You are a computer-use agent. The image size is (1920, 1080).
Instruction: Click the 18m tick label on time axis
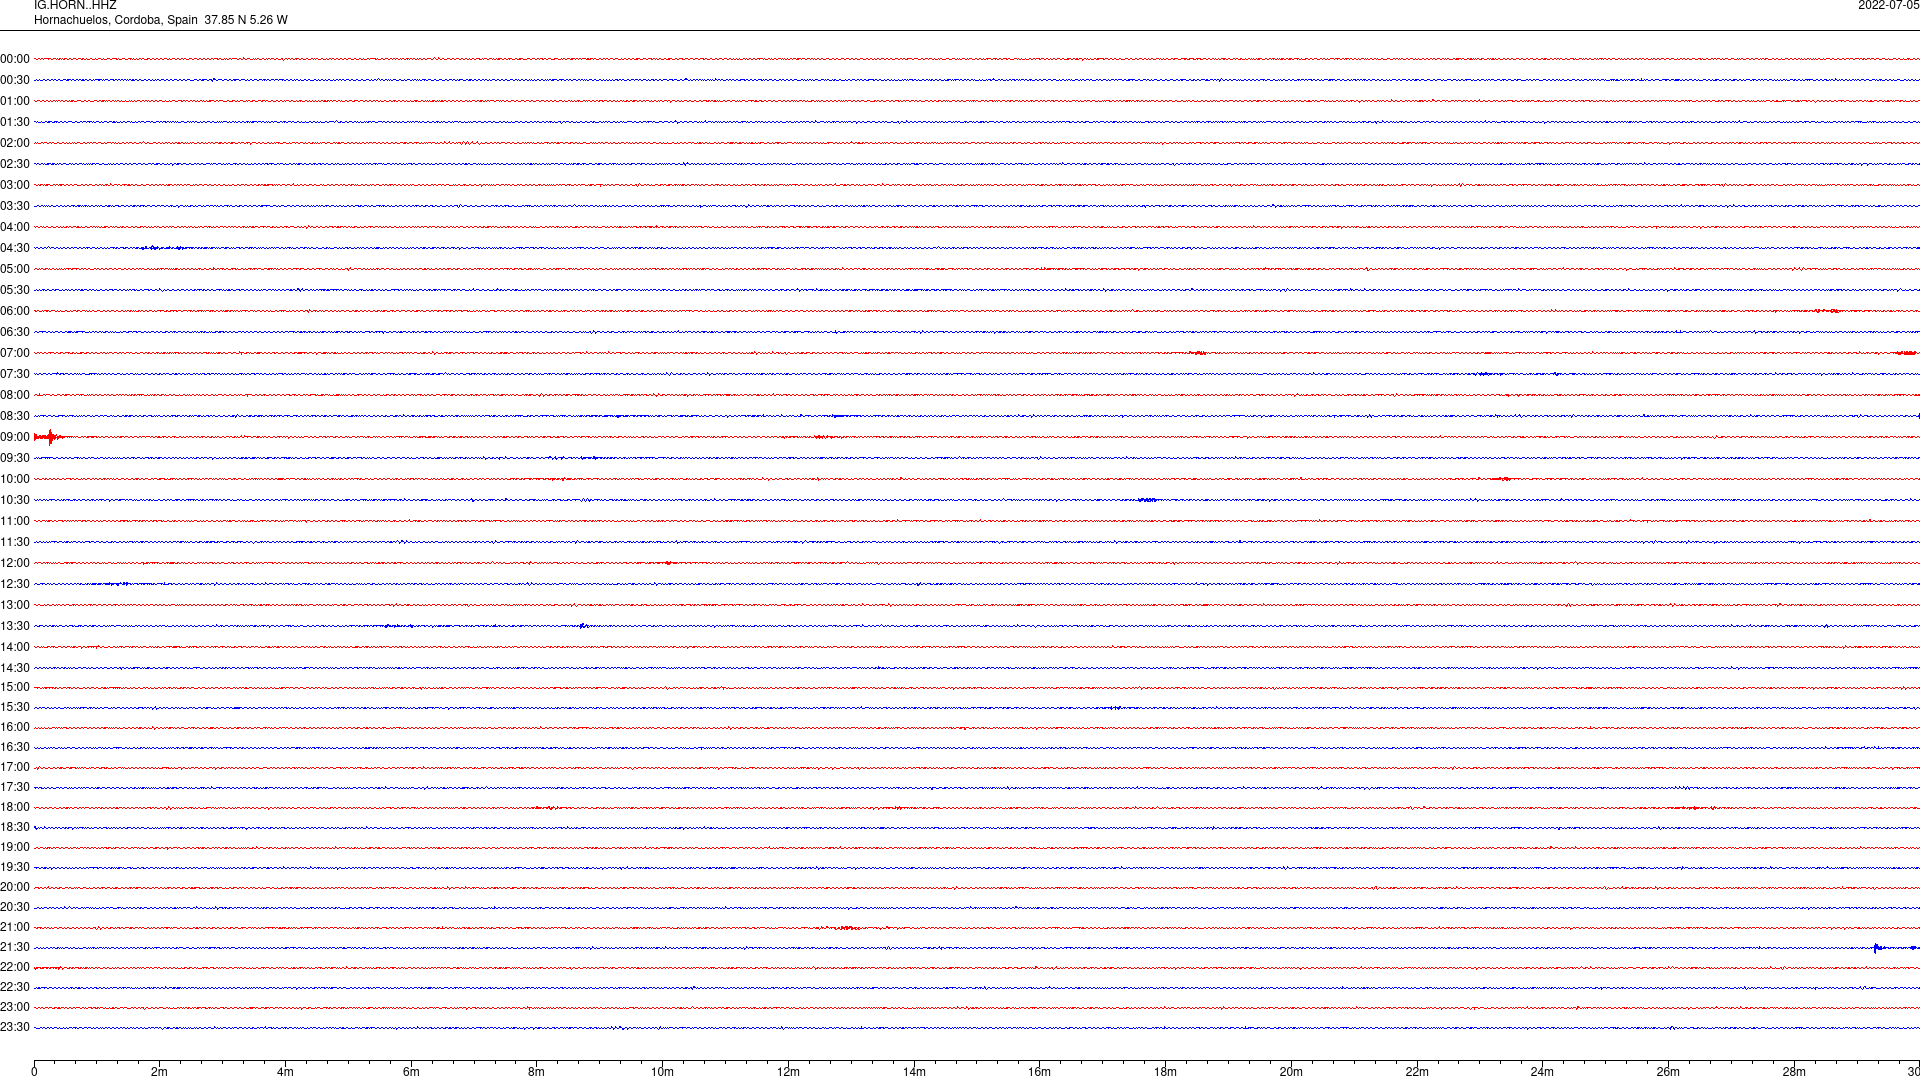point(1165,1072)
